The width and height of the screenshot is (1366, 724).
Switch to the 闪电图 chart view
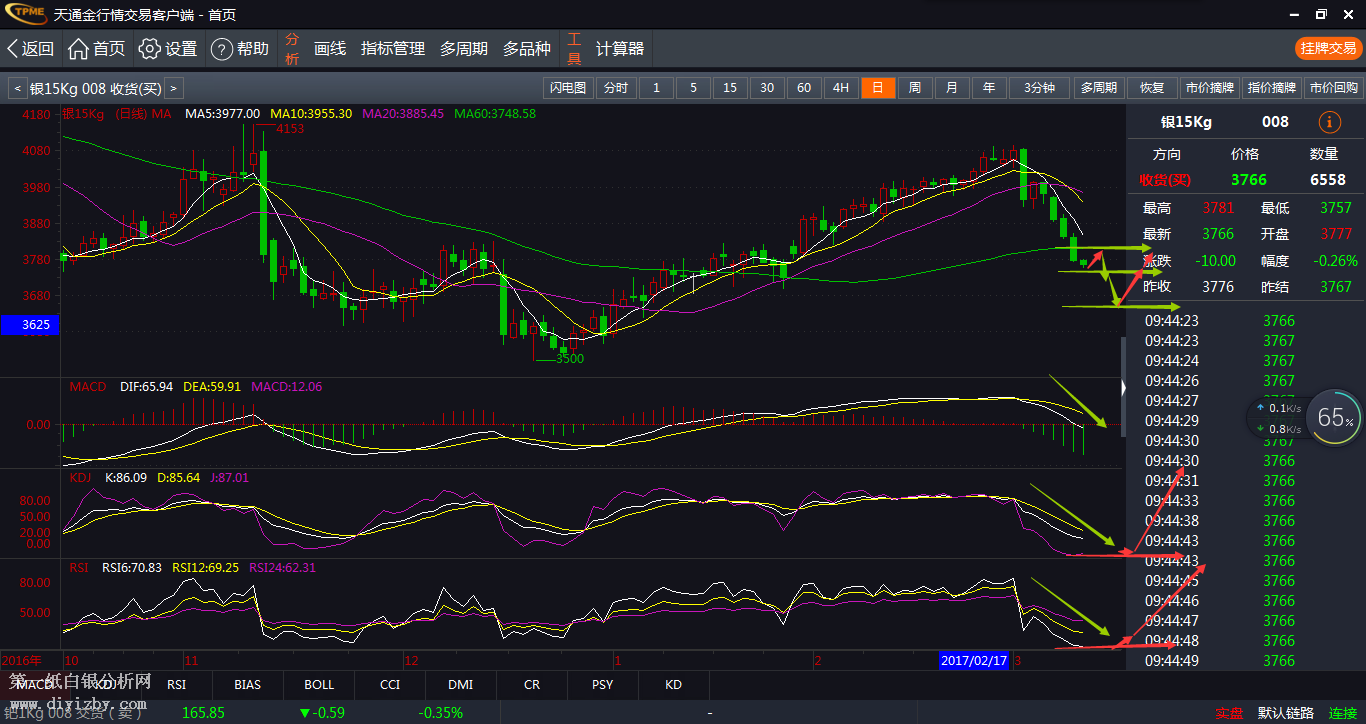point(568,88)
